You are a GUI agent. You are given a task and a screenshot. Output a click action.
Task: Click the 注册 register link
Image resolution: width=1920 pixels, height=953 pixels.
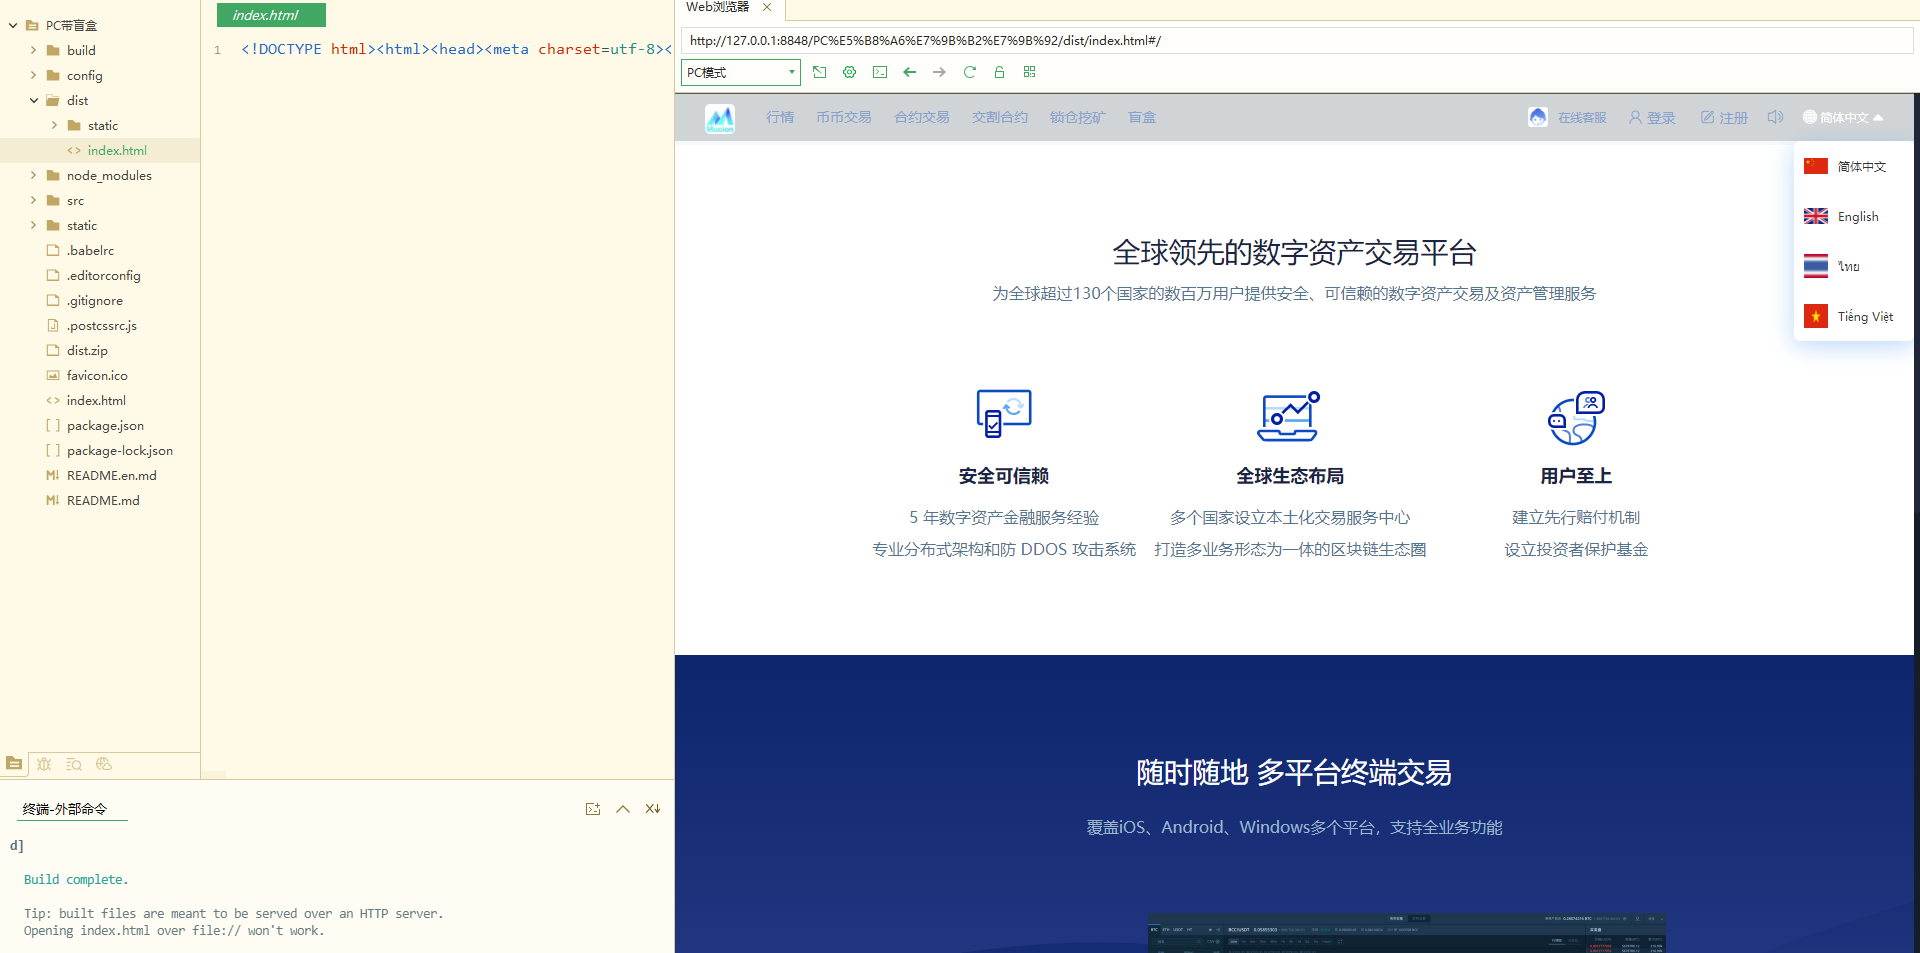click(x=1725, y=118)
